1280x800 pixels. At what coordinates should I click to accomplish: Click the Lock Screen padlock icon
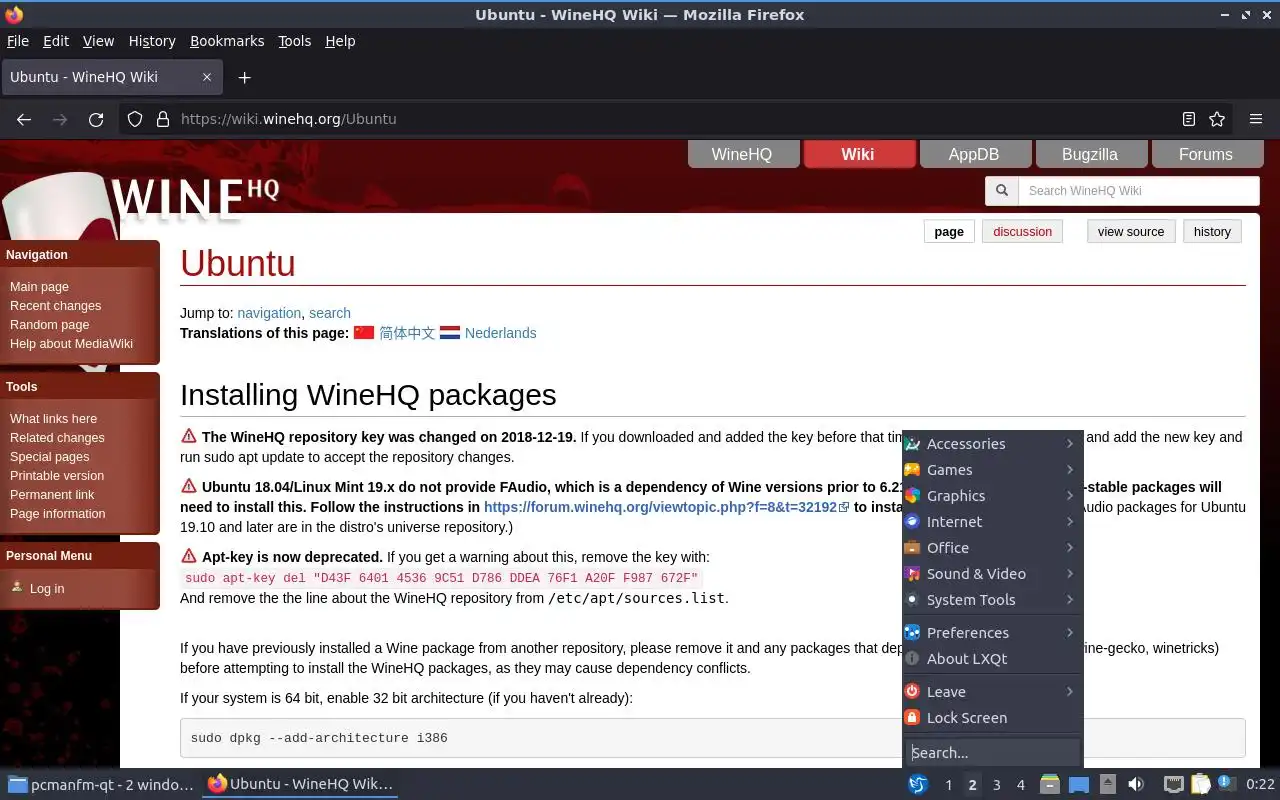pos(912,718)
